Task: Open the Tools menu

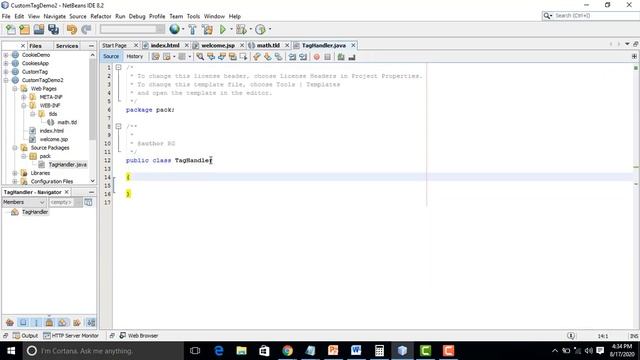Action: click(193, 16)
